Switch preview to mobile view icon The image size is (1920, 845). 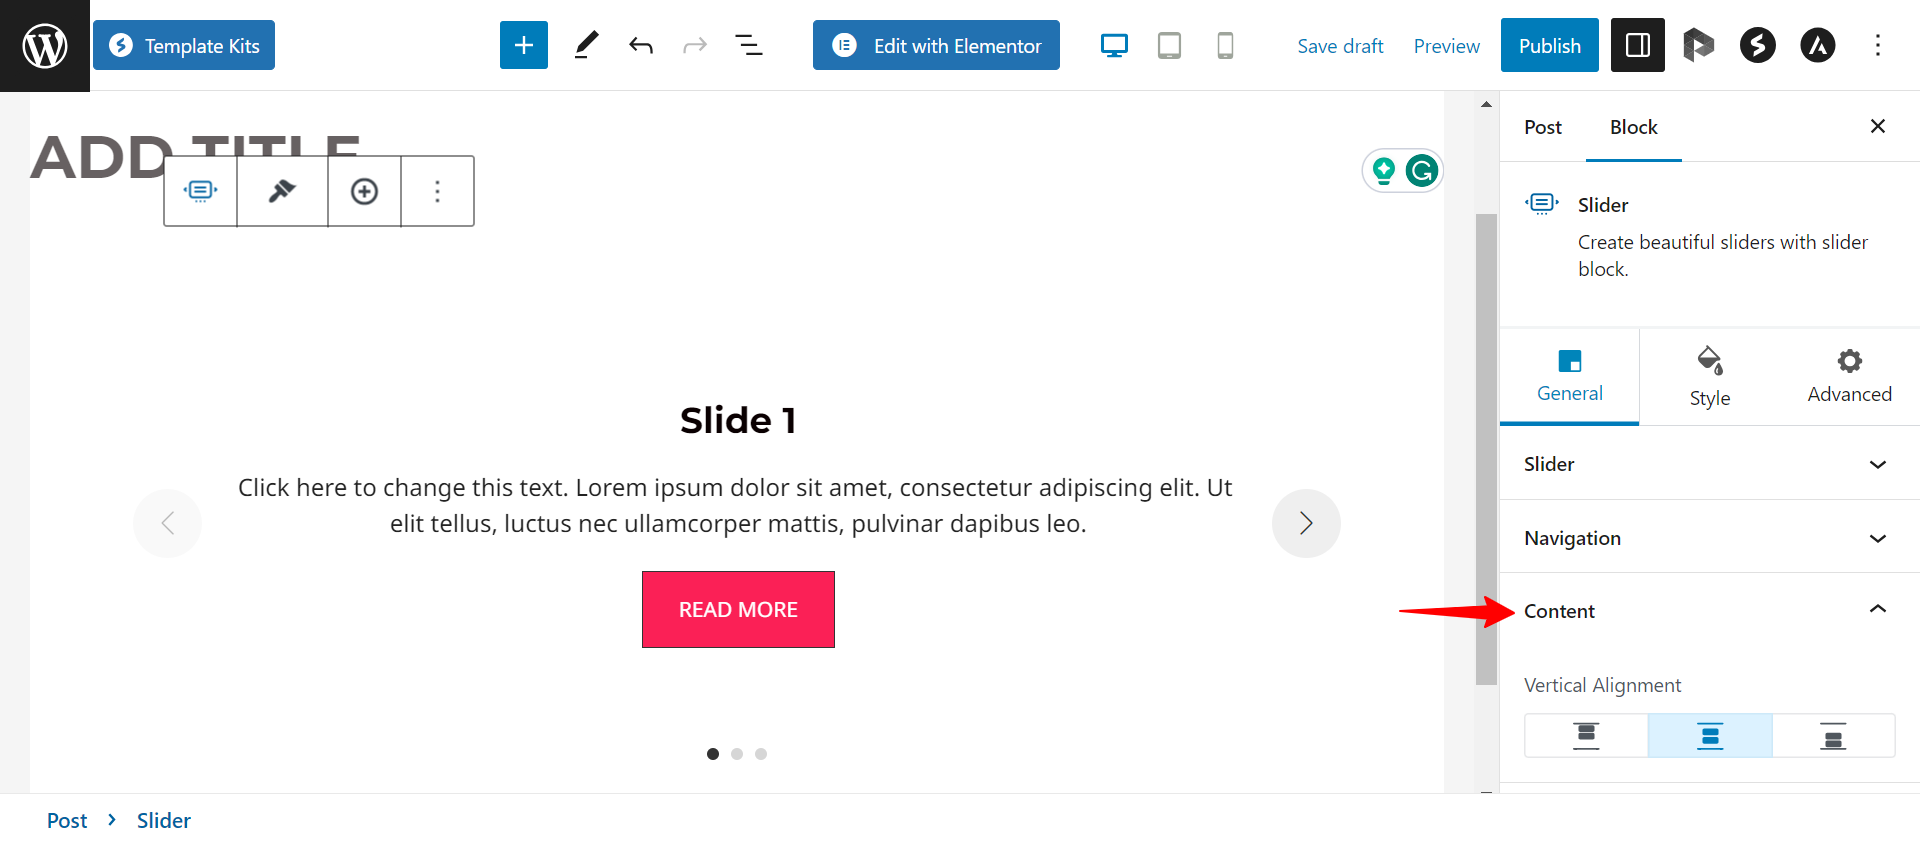[x=1225, y=45]
